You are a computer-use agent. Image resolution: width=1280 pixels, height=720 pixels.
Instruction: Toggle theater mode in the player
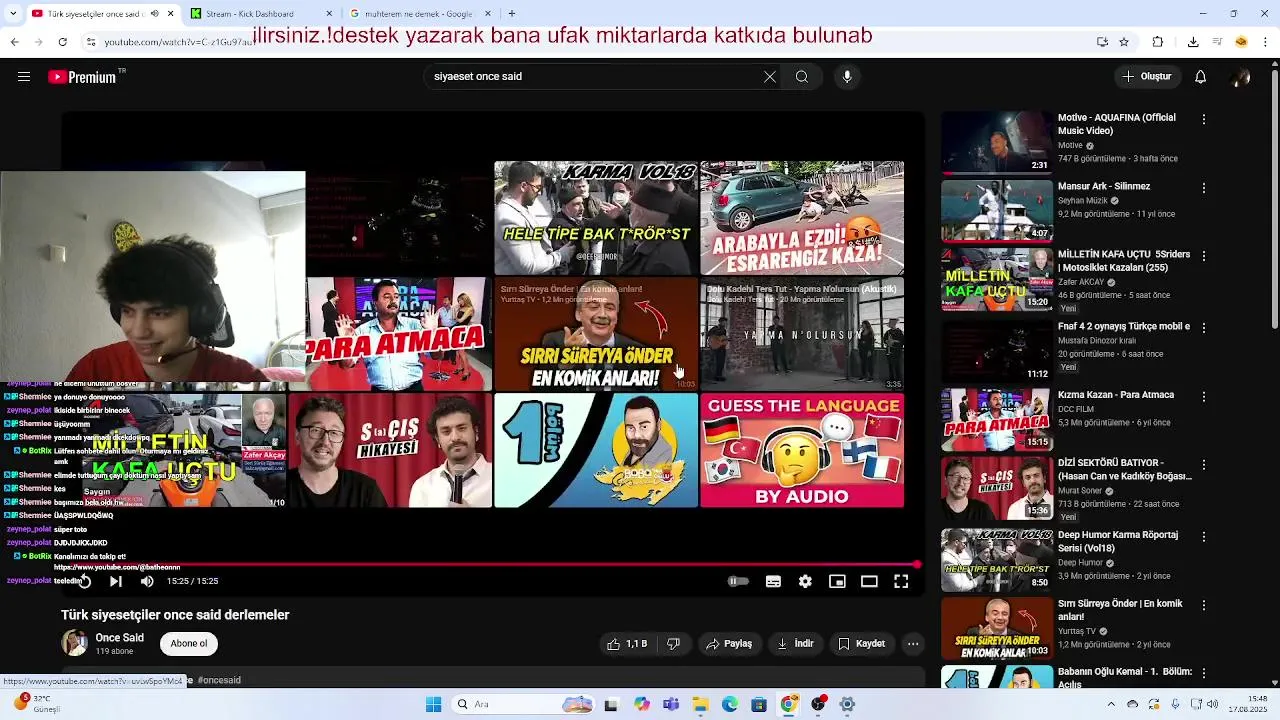(x=869, y=581)
